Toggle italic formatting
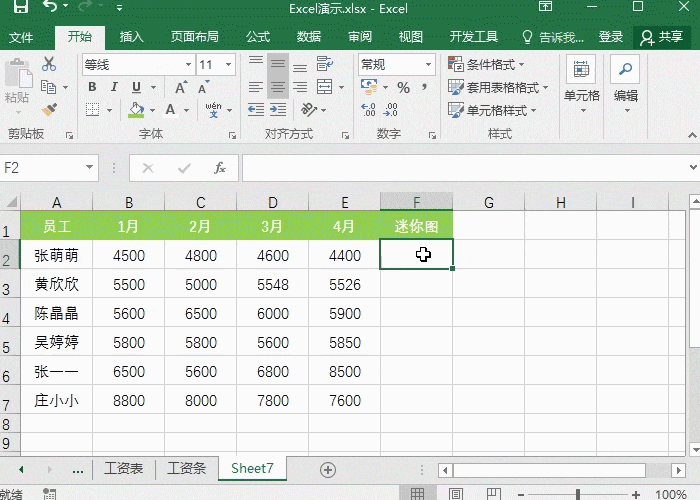The height and width of the screenshot is (500, 700). pos(112,87)
